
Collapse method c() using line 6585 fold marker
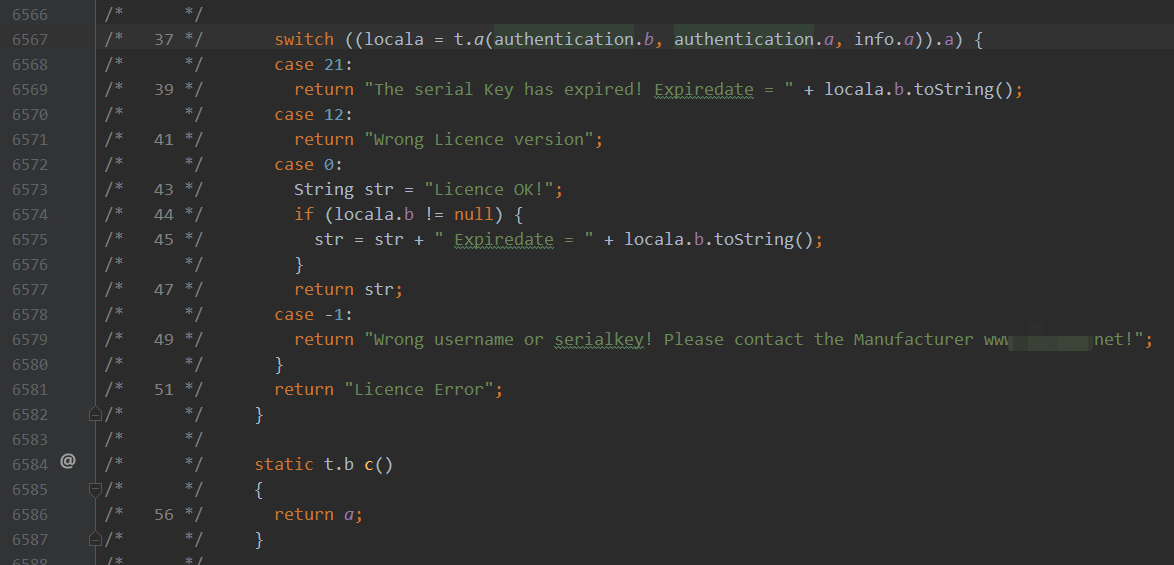[x=95, y=489]
